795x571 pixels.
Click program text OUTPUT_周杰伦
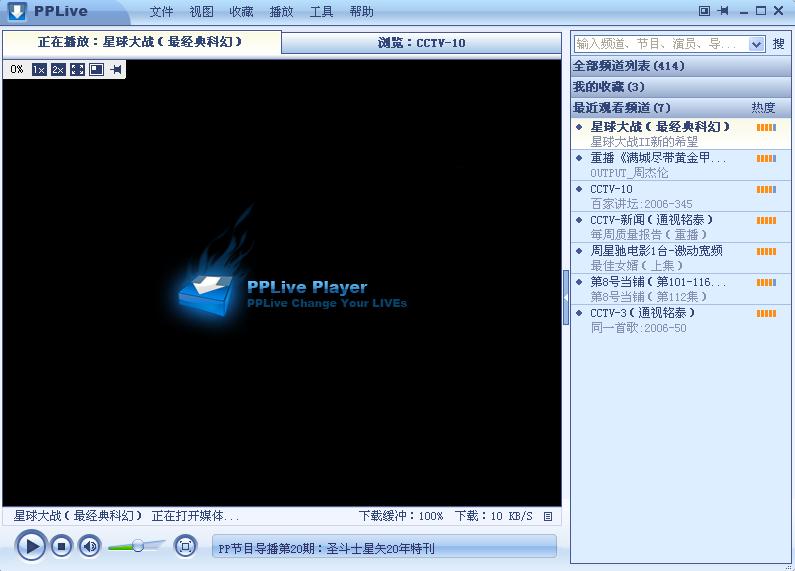[629, 173]
